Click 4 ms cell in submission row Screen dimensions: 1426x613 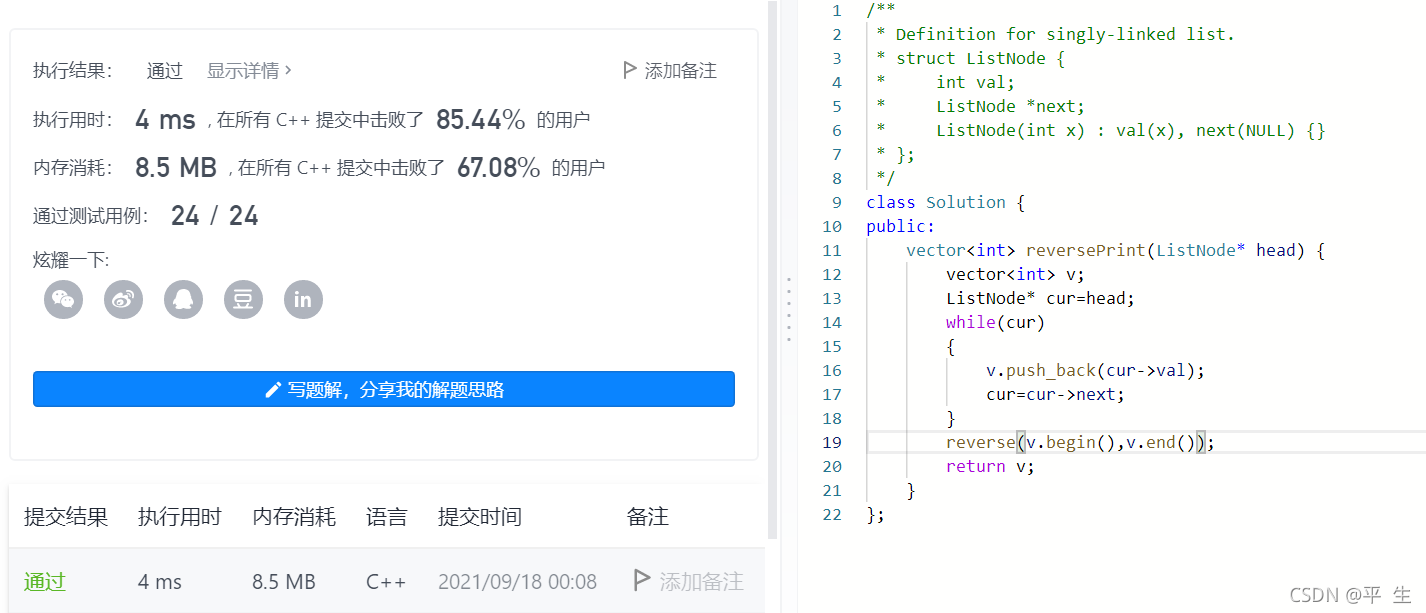point(160,582)
